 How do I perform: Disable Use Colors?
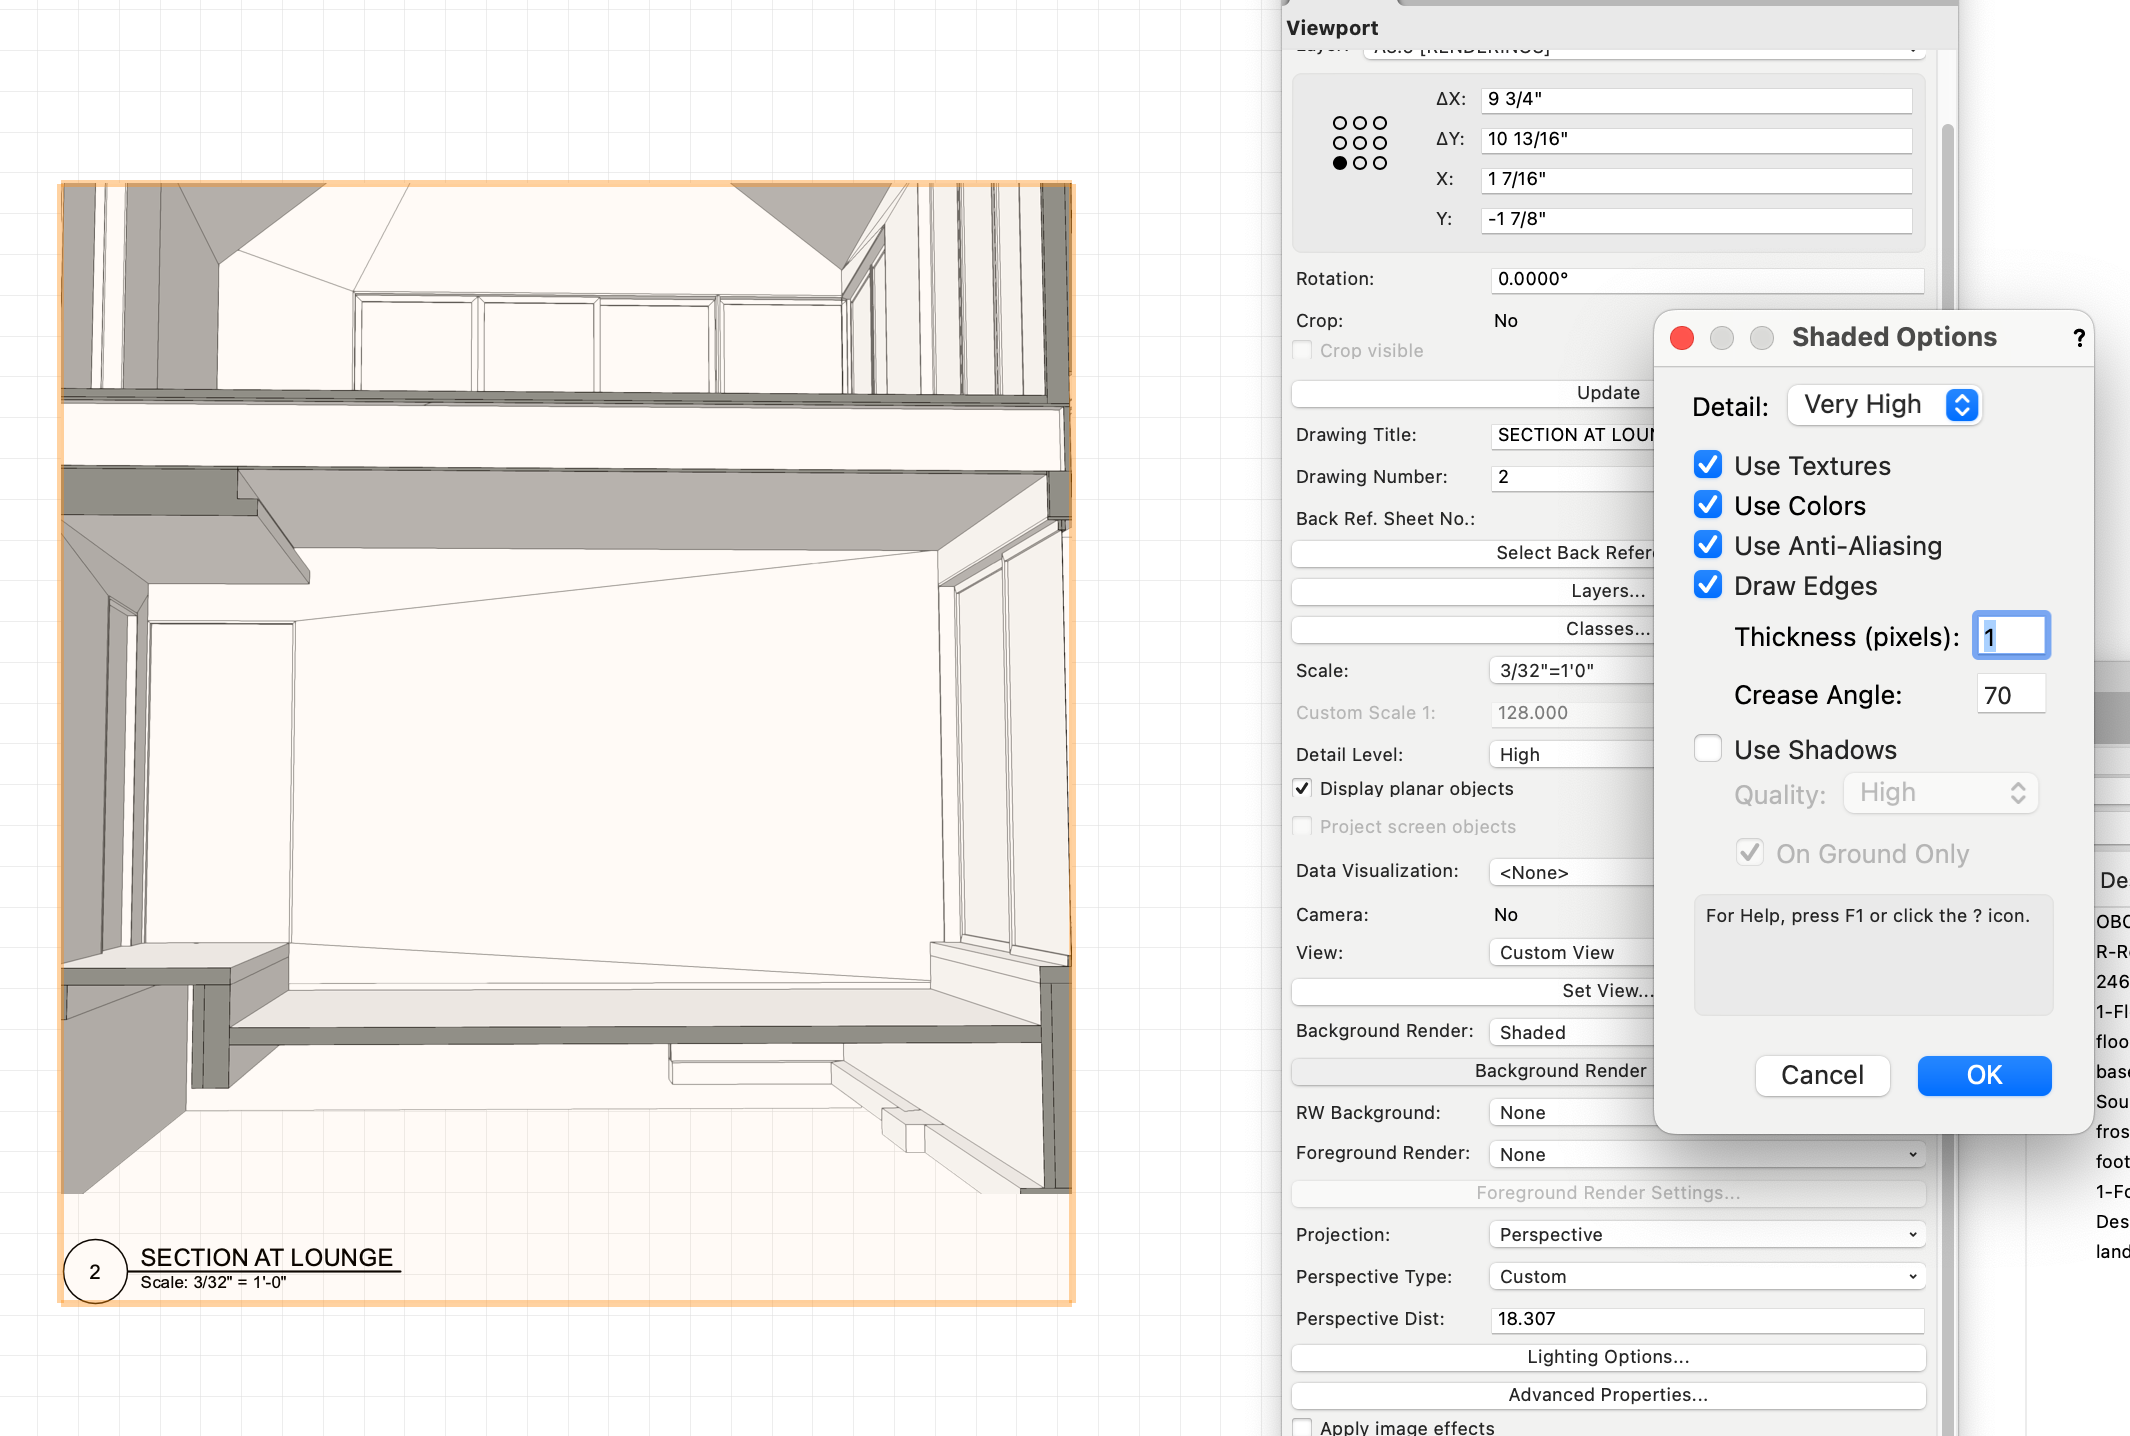pos(1707,504)
